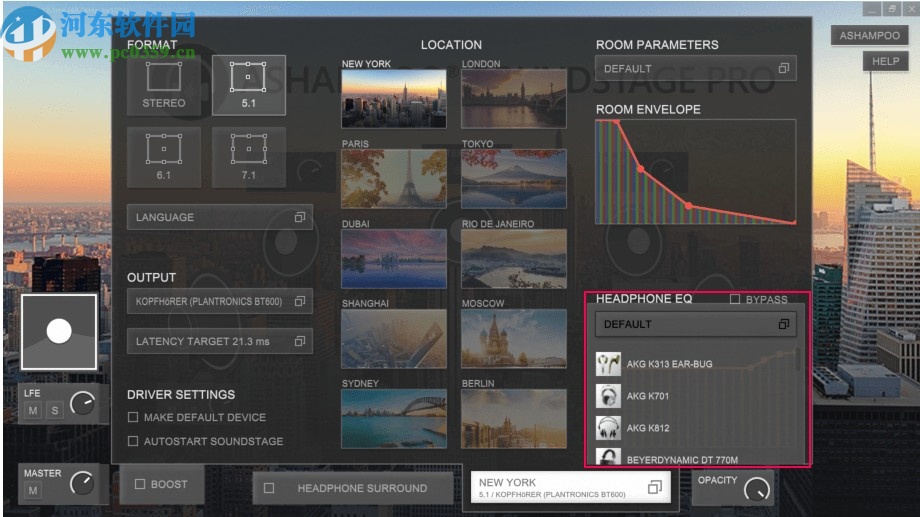
Task: Select the Paris location thumbnail
Action: click(394, 179)
